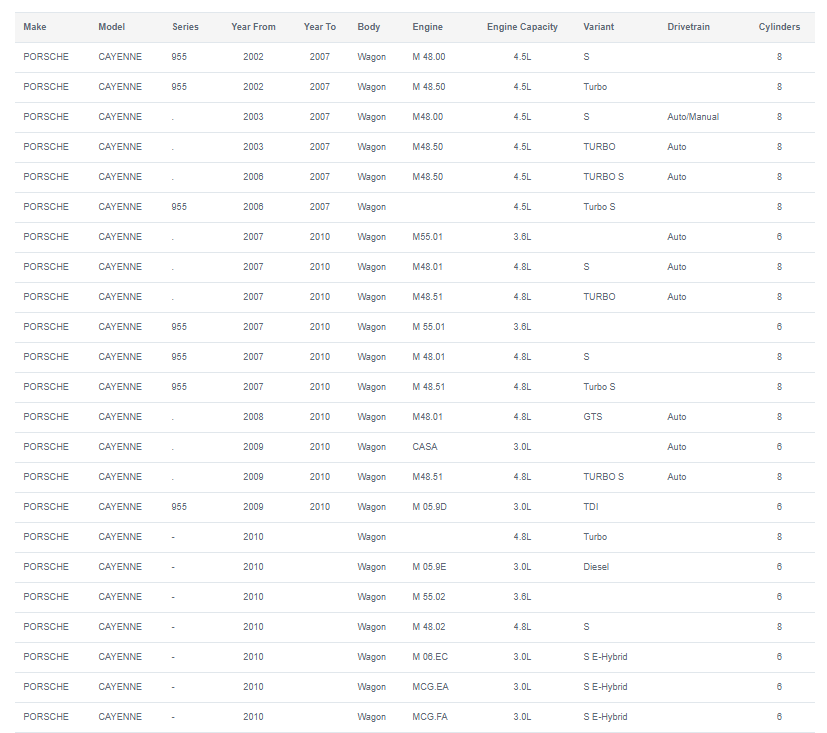
Task: Click the M 05.9E engine code
Action: [429, 567]
